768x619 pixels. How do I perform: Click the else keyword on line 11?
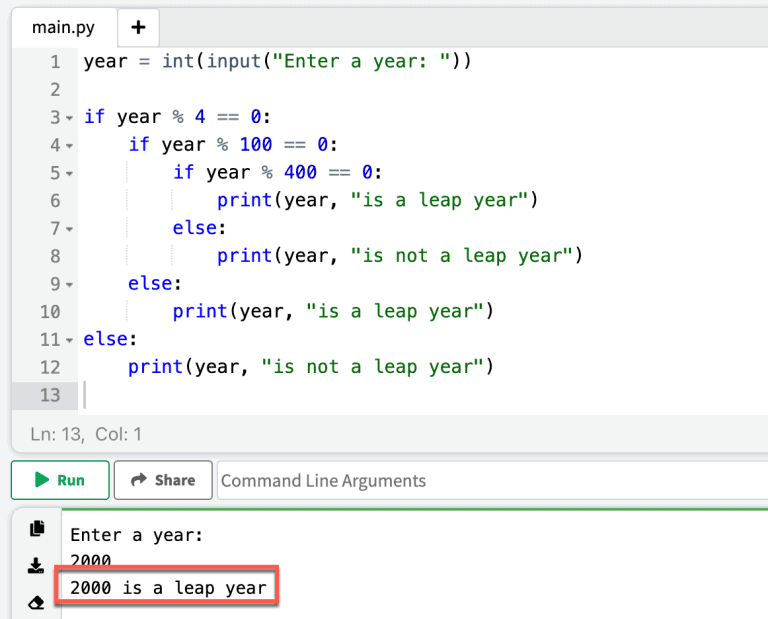106,339
